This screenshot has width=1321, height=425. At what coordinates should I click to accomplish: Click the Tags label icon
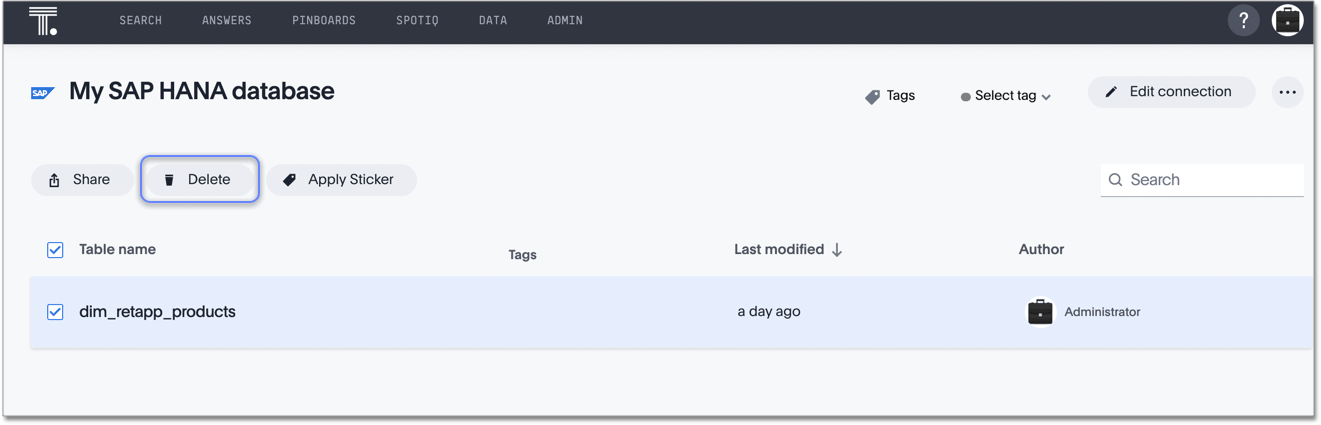[873, 97]
